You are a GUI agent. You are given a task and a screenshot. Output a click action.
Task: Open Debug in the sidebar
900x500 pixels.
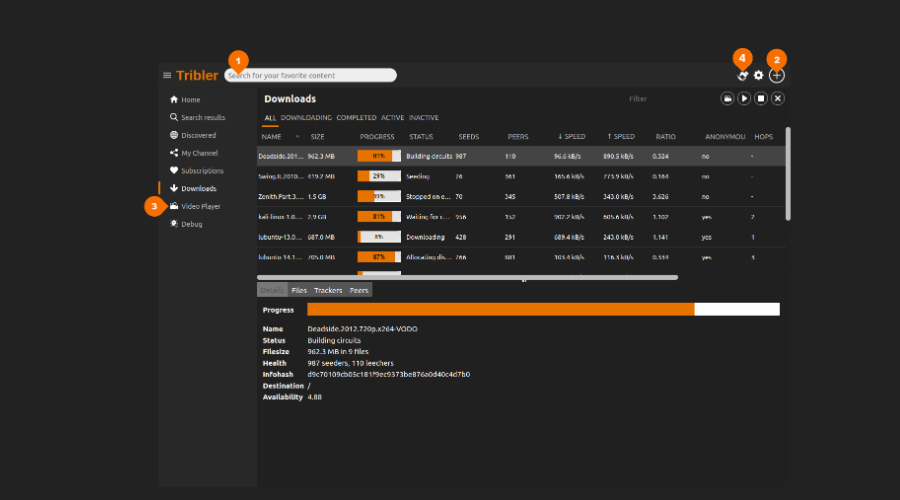click(x=192, y=224)
